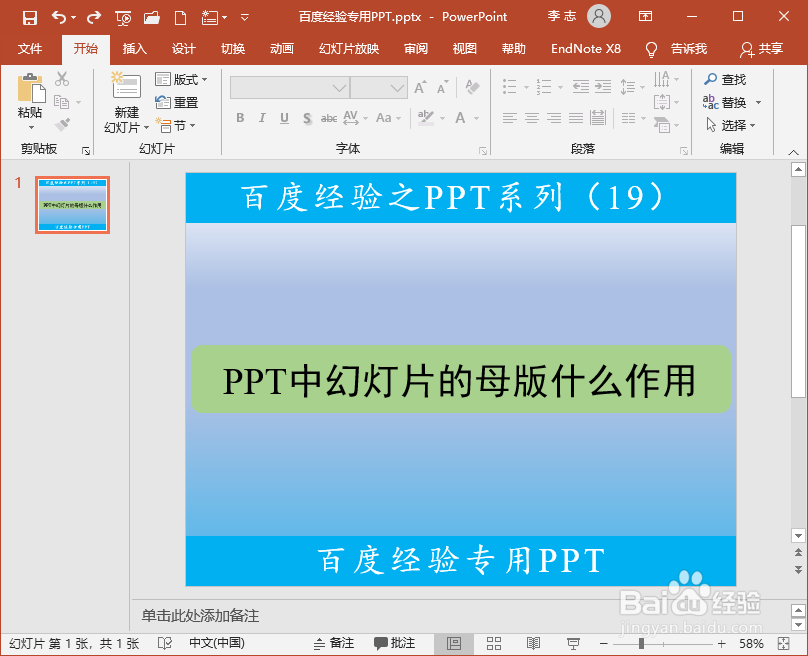808x656 pixels.
Task: Click 重置 to reset the slide
Action: [x=177, y=102]
